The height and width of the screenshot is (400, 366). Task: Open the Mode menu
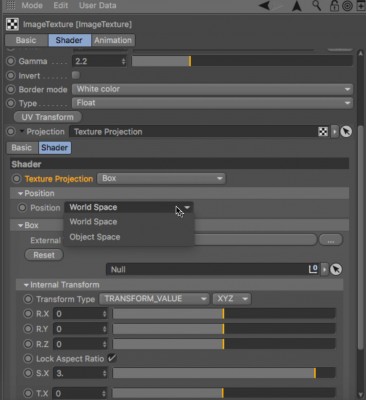coord(32,6)
